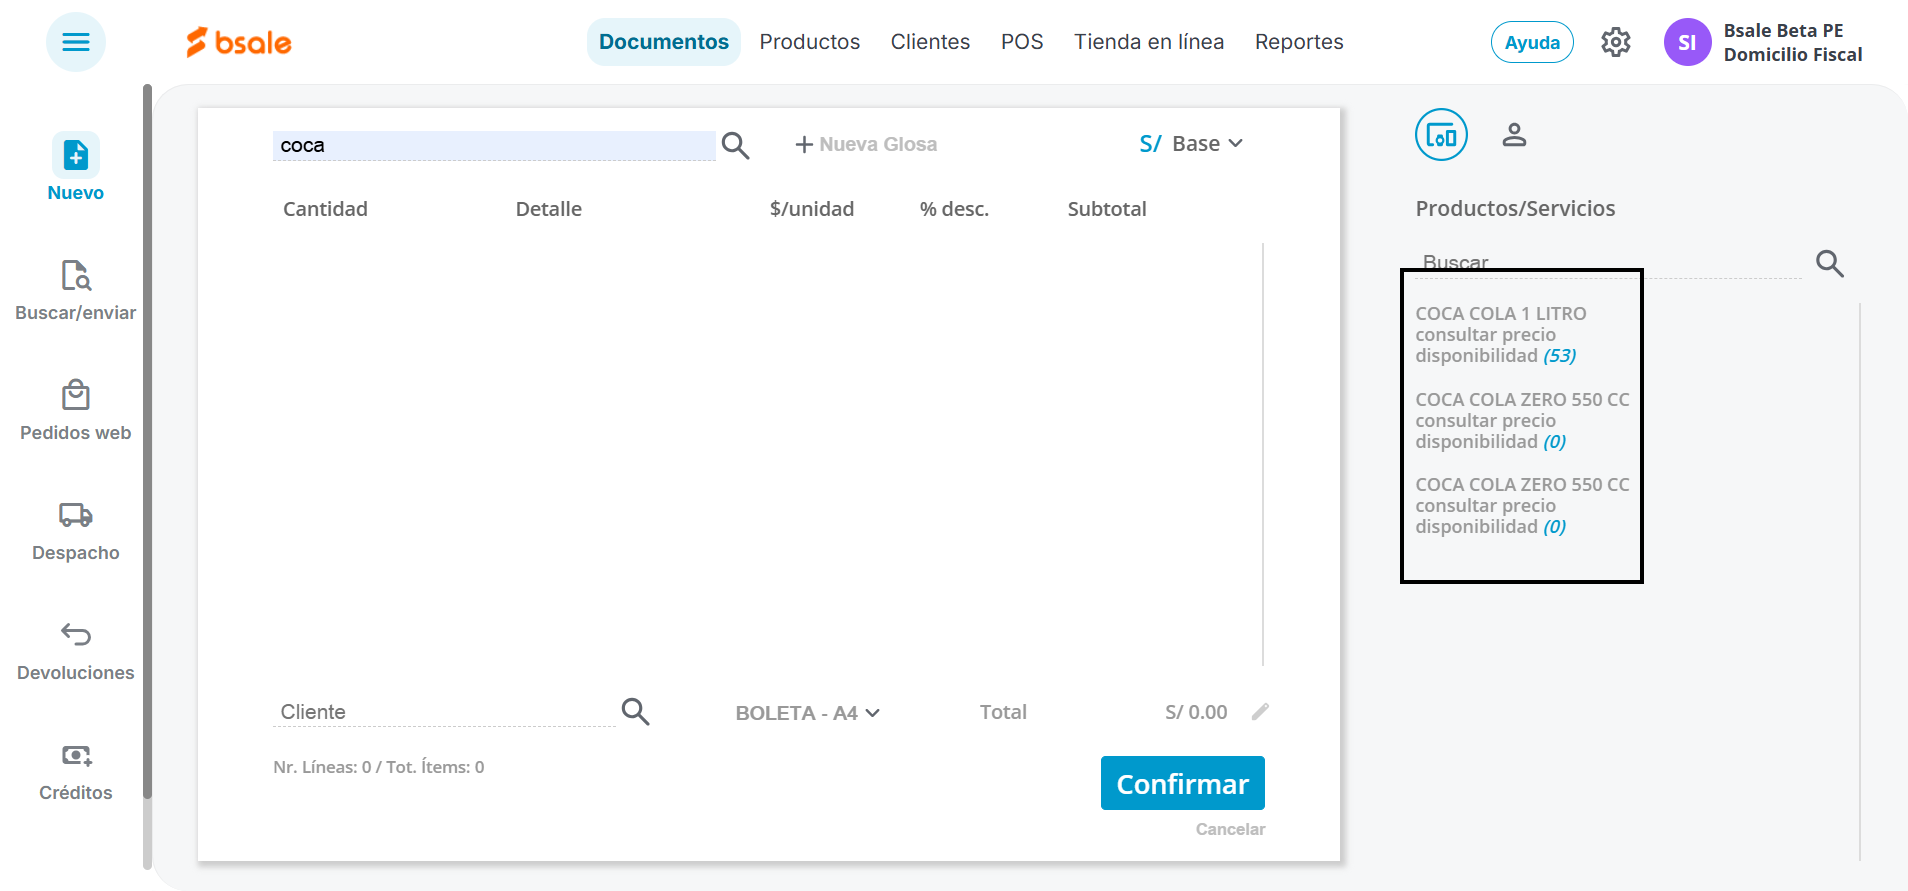
Task: Open the Tienda en línea tab
Action: [x=1149, y=42]
